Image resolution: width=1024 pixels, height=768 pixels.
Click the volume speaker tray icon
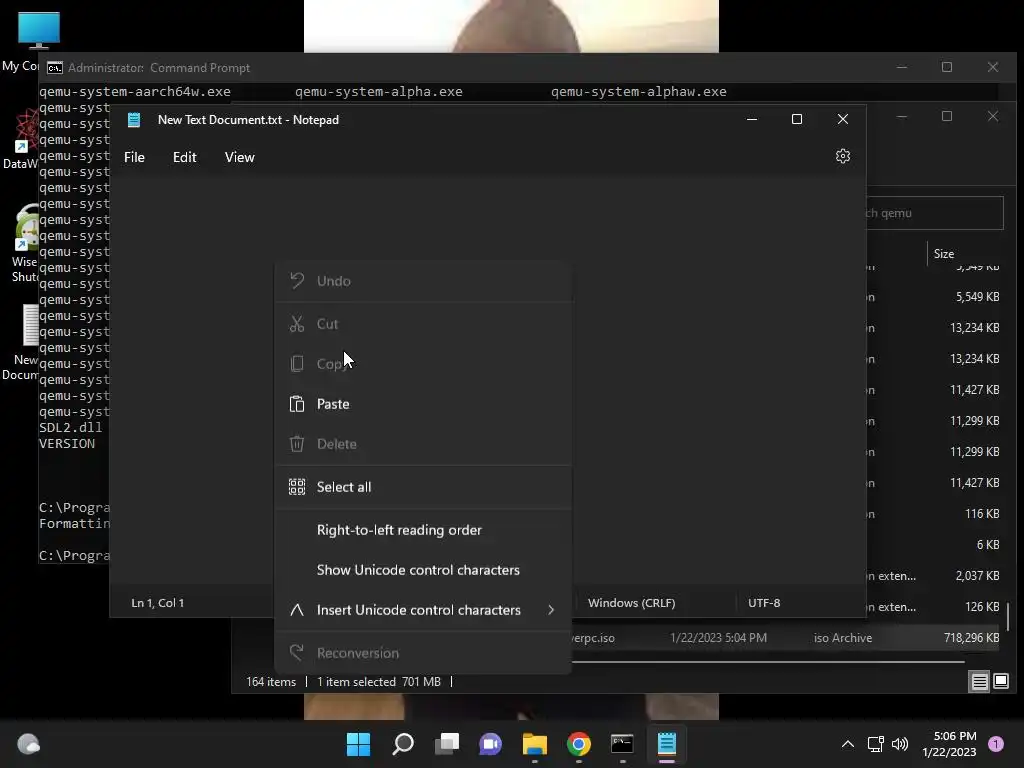coord(900,744)
